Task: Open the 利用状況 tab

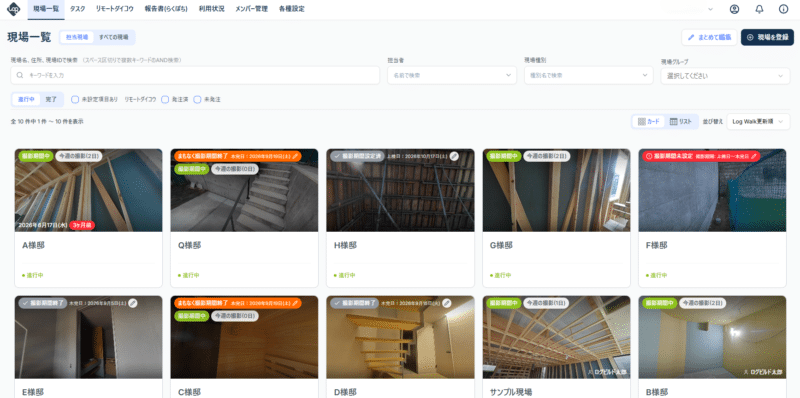Action: tap(211, 9)
